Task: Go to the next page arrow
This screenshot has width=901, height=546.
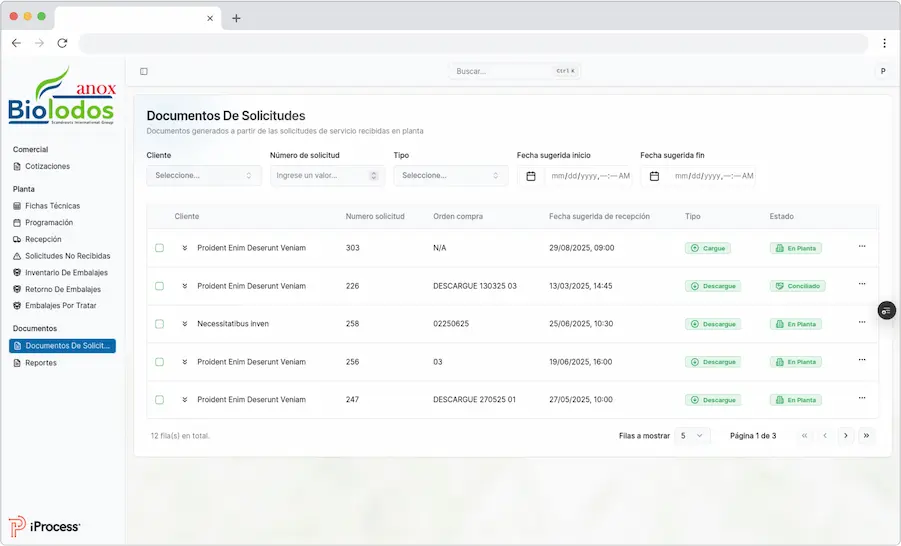Action: 845,436
